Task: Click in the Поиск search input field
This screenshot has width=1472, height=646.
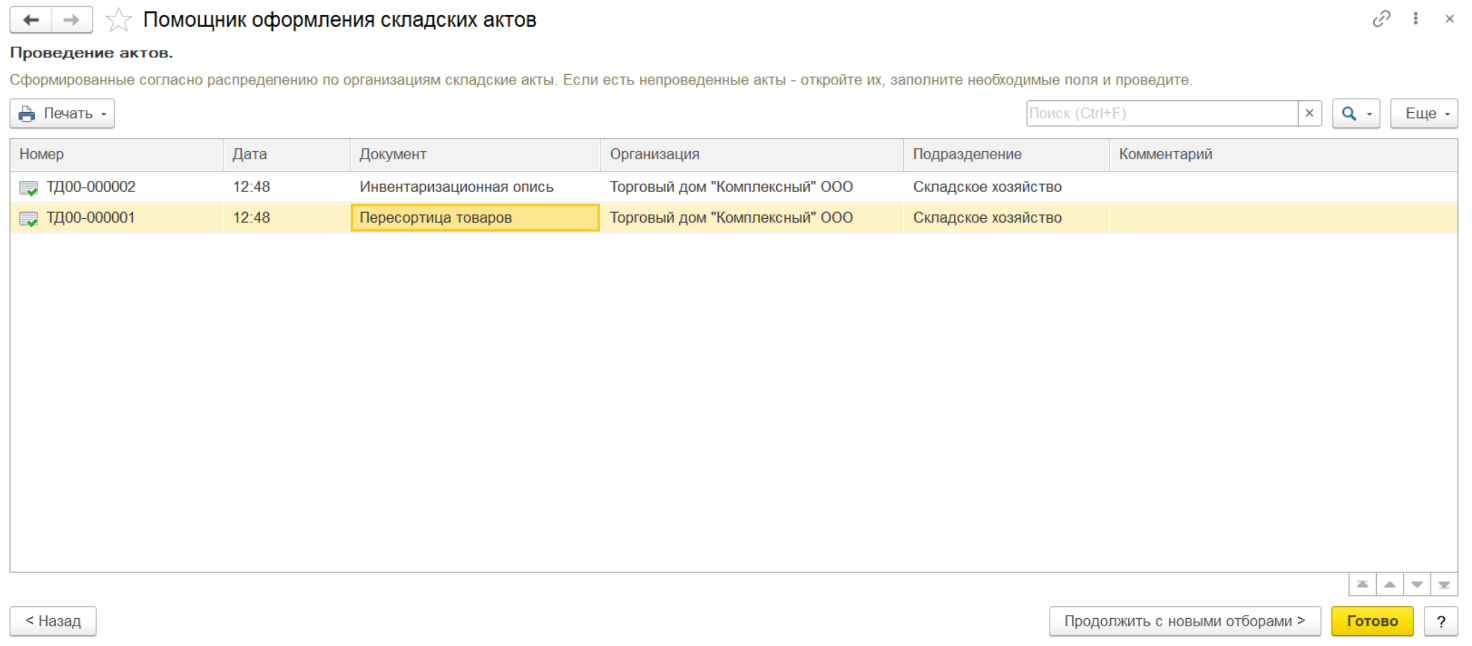Action: [x=1161, y=114]
